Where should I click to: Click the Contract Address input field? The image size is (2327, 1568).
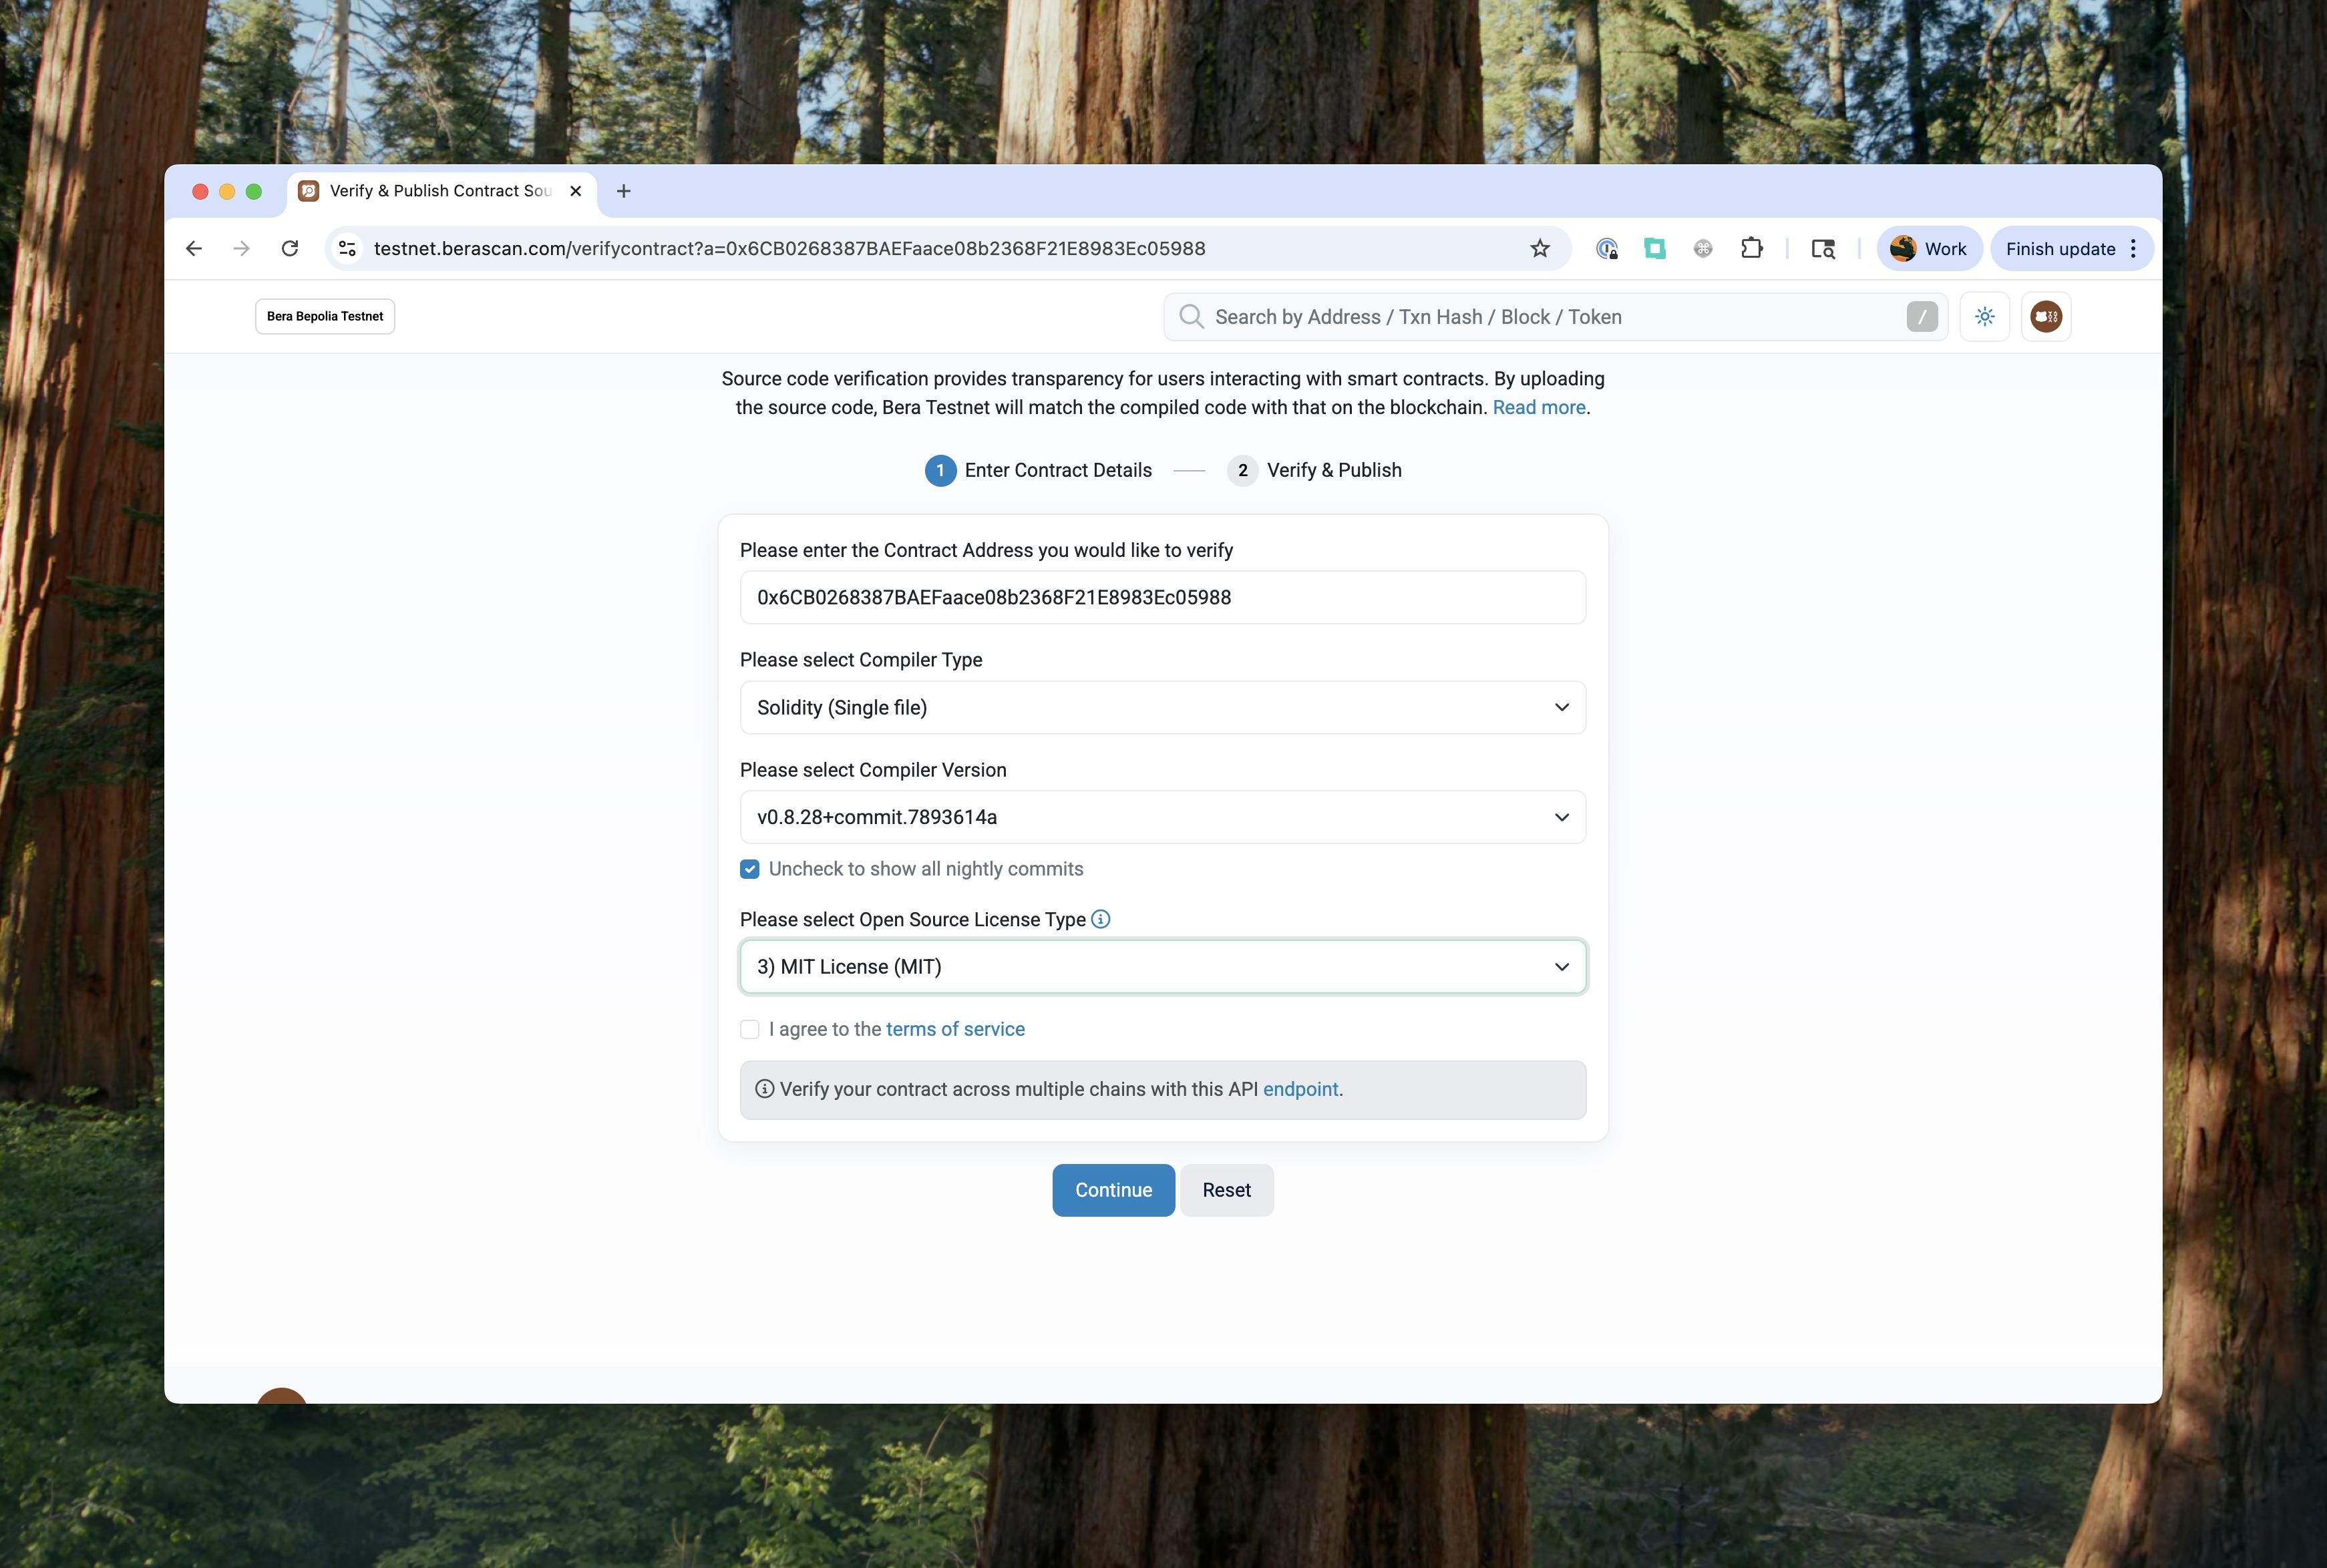tap(1162, 597)
